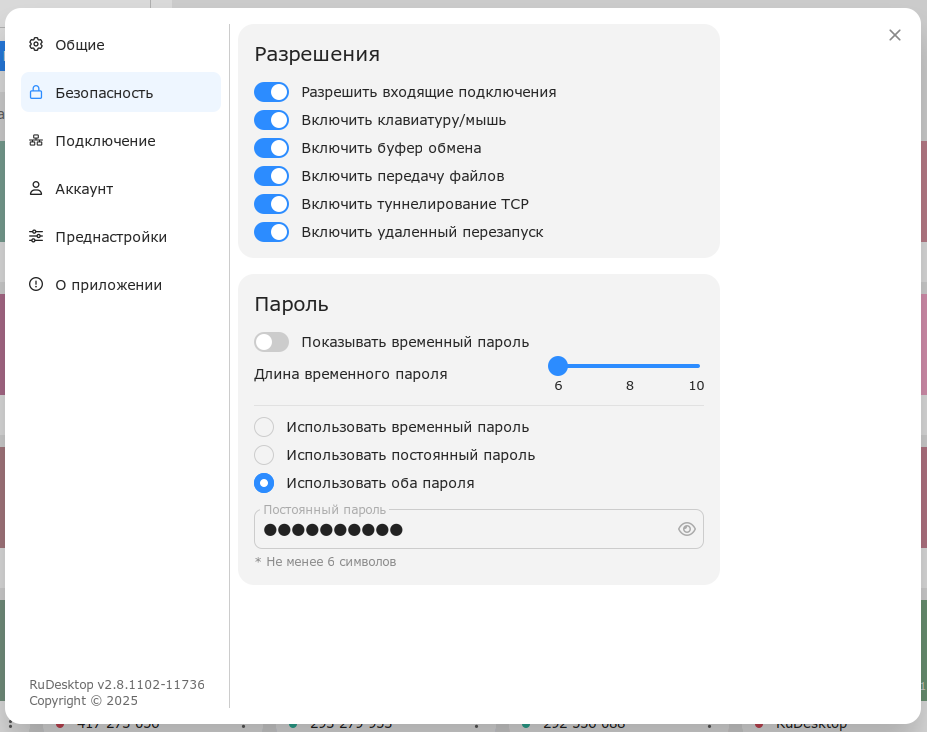Reveal the permanent password with the eye icon
The image size is (927, 732).
pyautogui.click(x=686, y=529)
